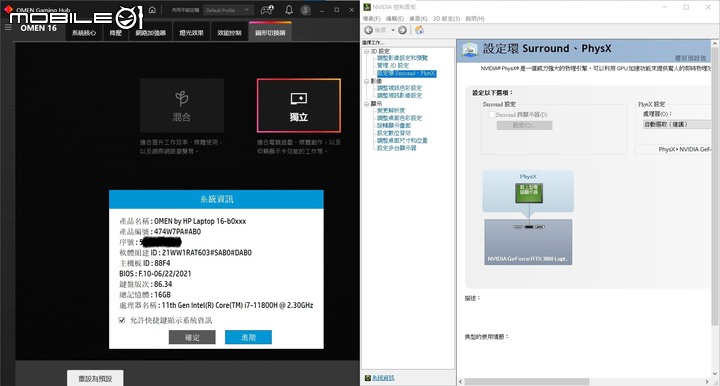Click the BIOS : F.10-06/22/2021 text

(x=155, y=274)
